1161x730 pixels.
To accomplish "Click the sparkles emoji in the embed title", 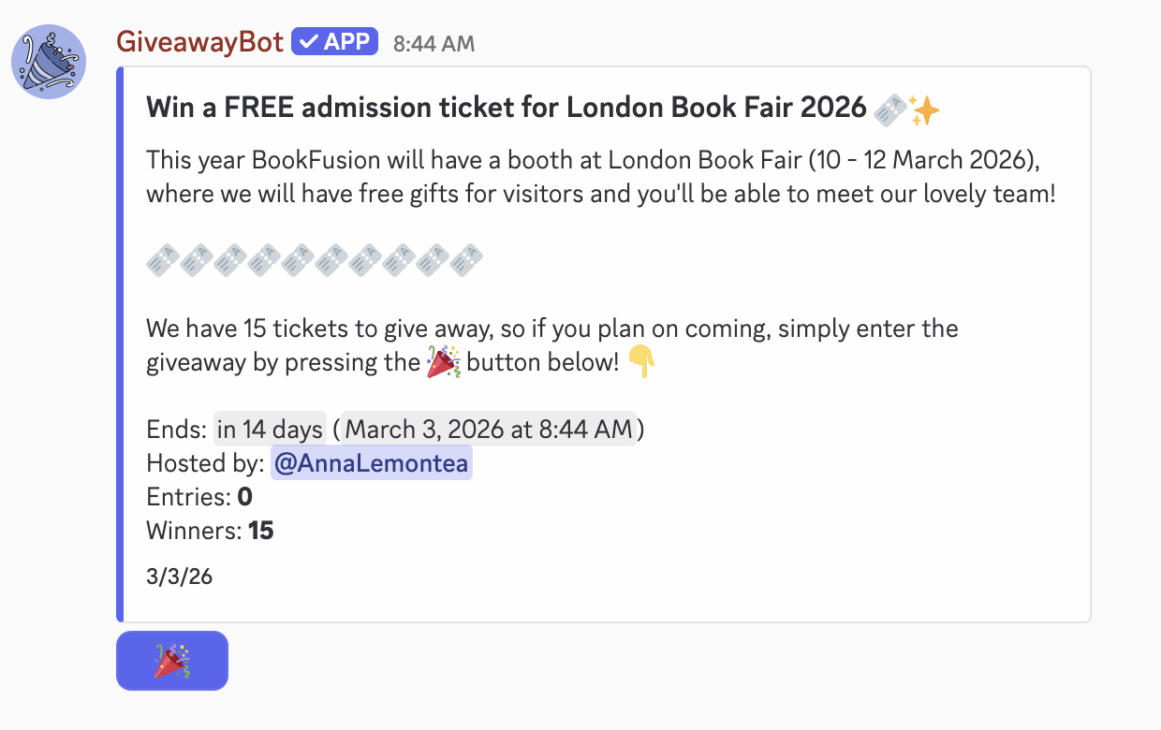I will pos(924,109).
